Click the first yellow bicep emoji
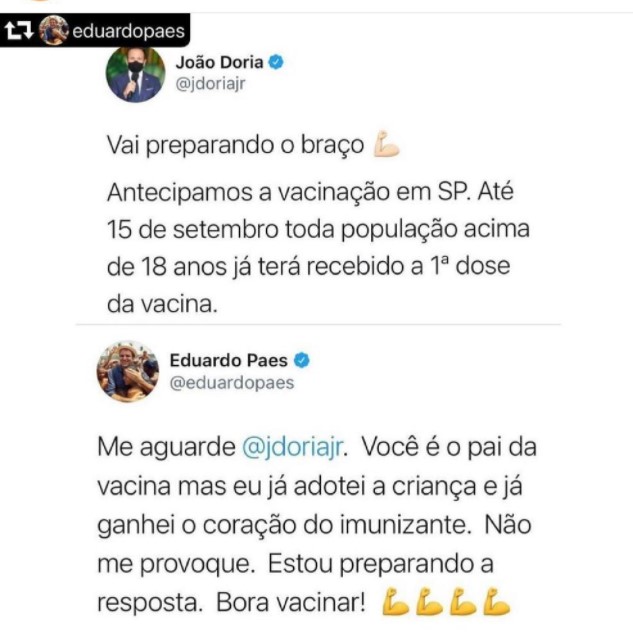633x642 pixels. pos(395,602)
